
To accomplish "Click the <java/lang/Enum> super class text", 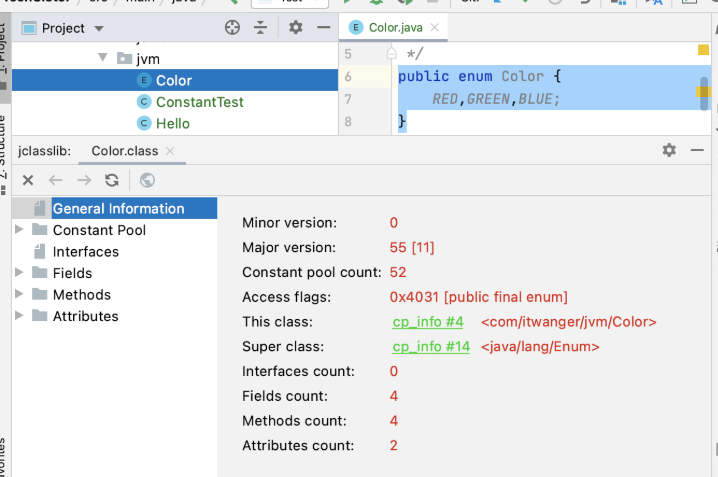I will click(540, 347).
